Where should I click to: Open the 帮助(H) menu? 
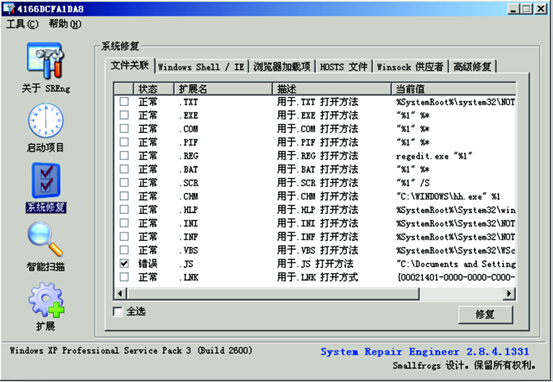pyautogui.click(x=65, y=24)
